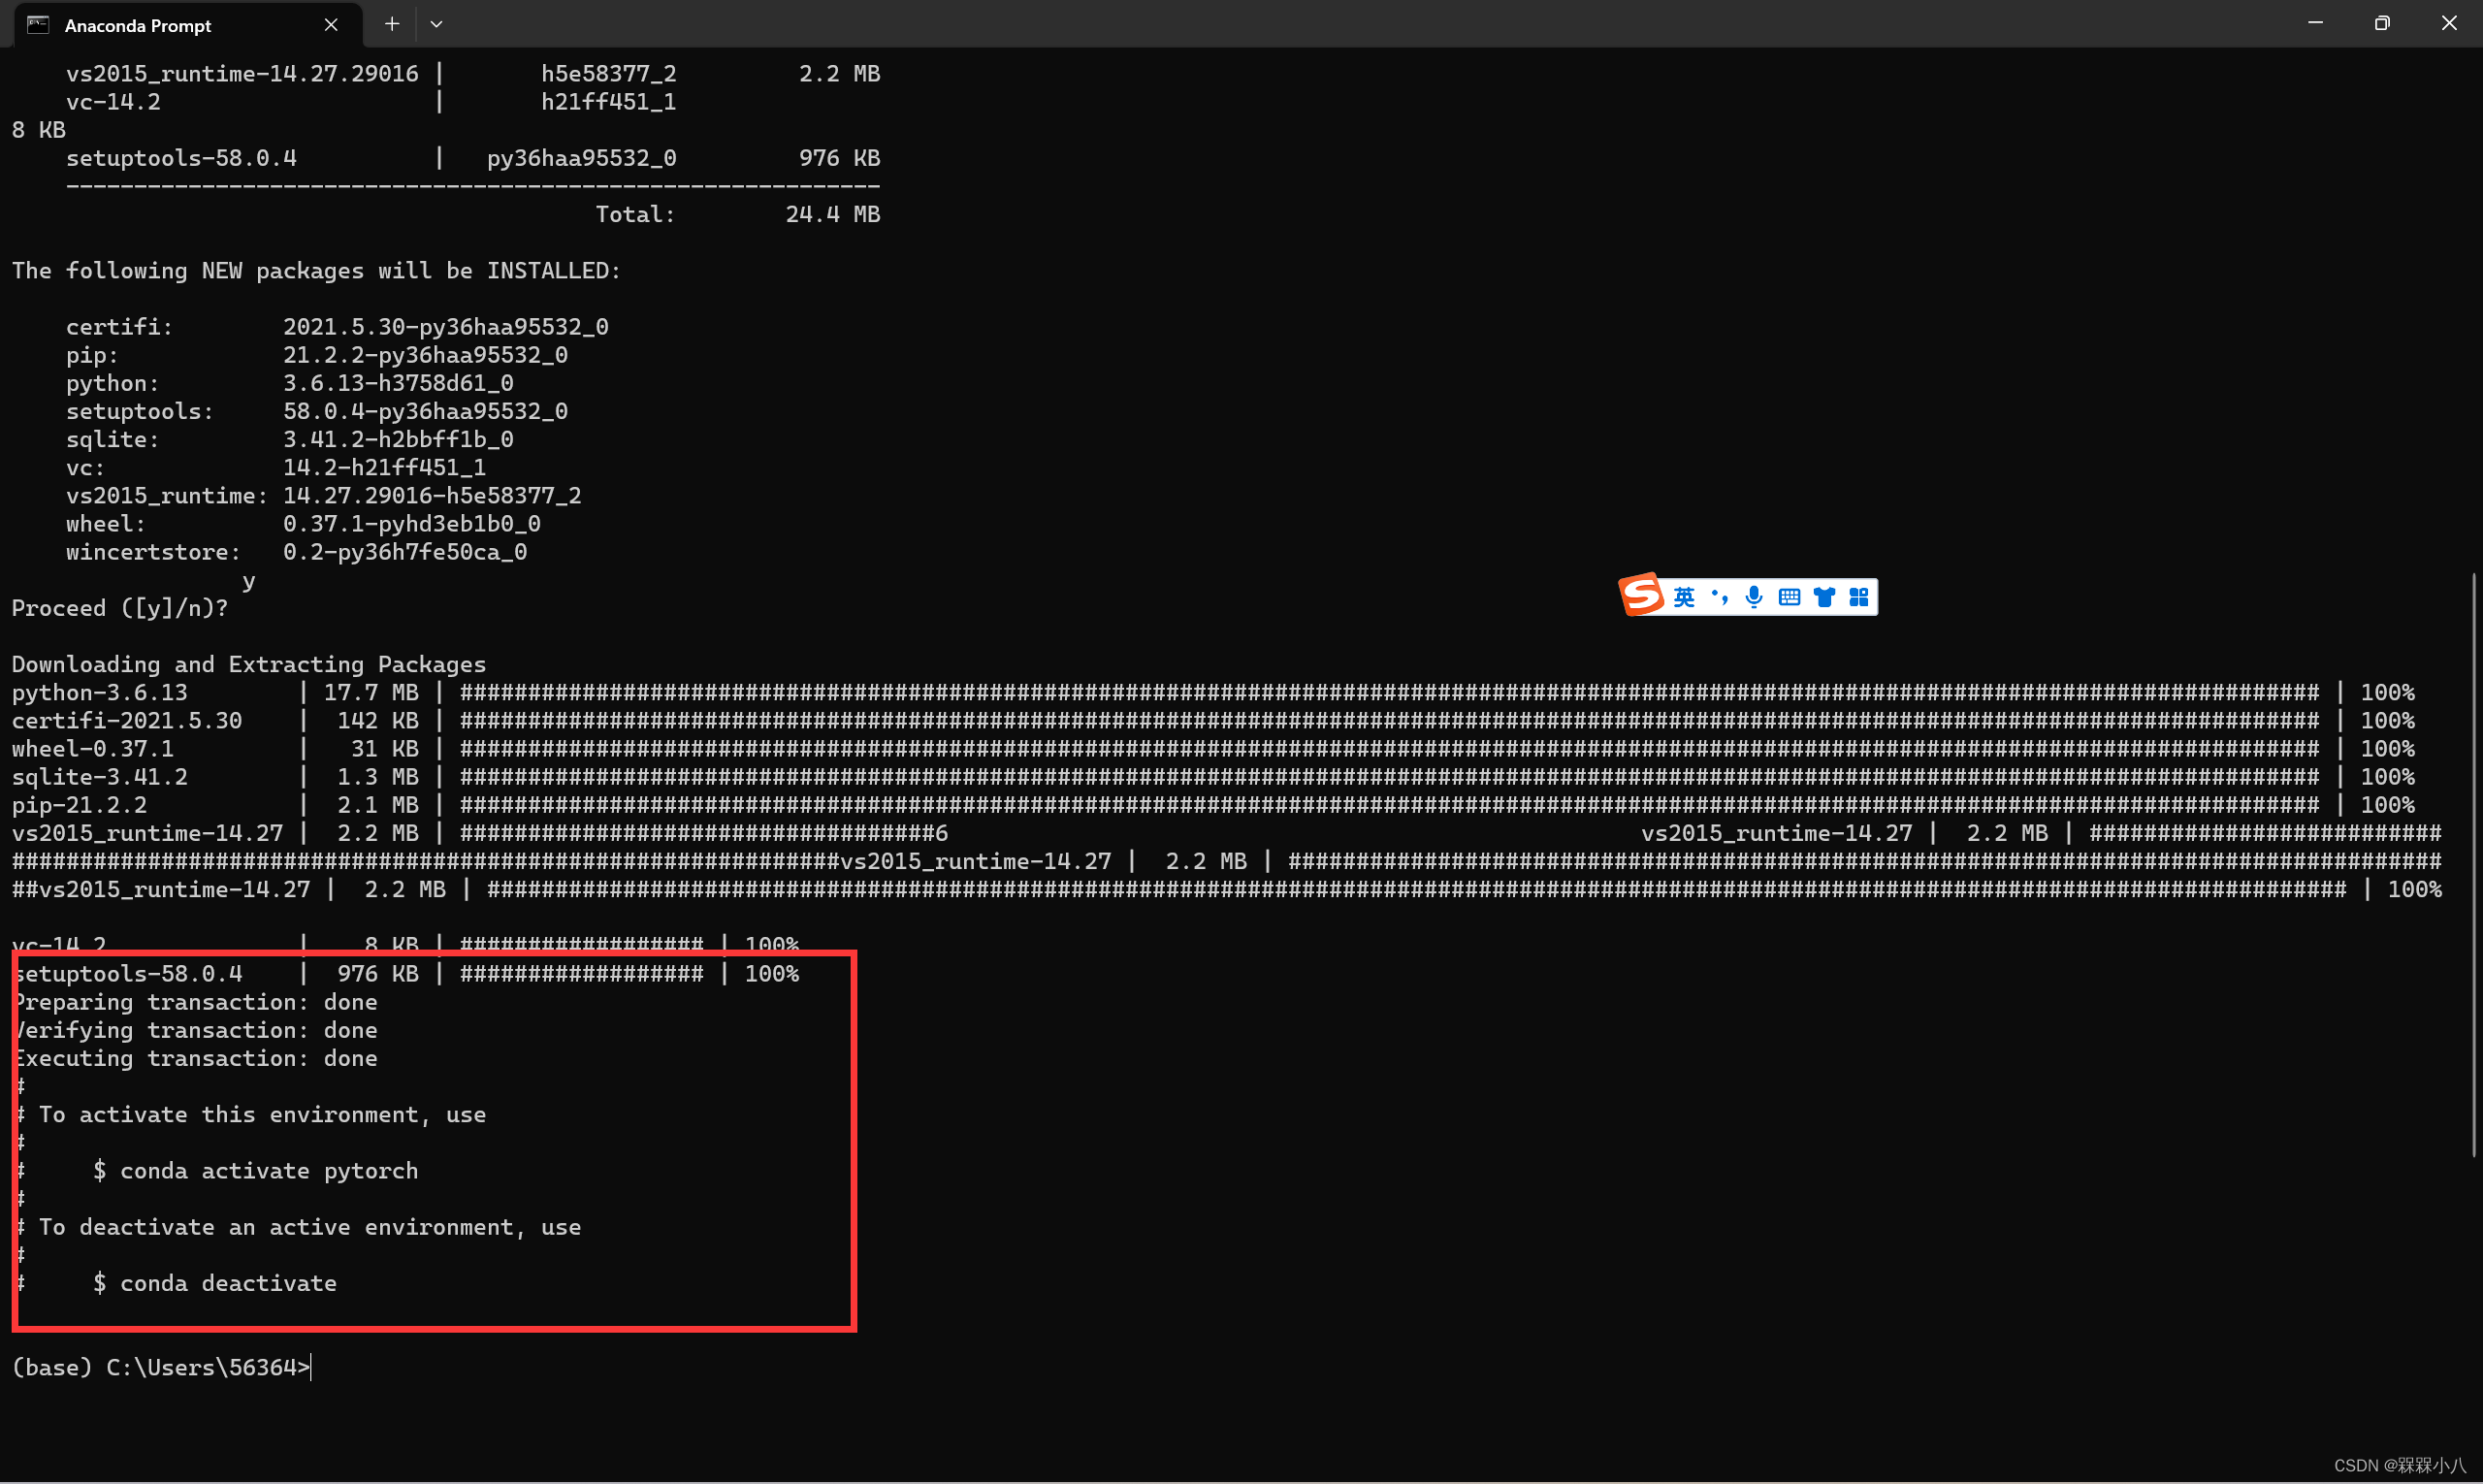Click 'To deactivate an active environment, use' text

(x=310, y=1227)
